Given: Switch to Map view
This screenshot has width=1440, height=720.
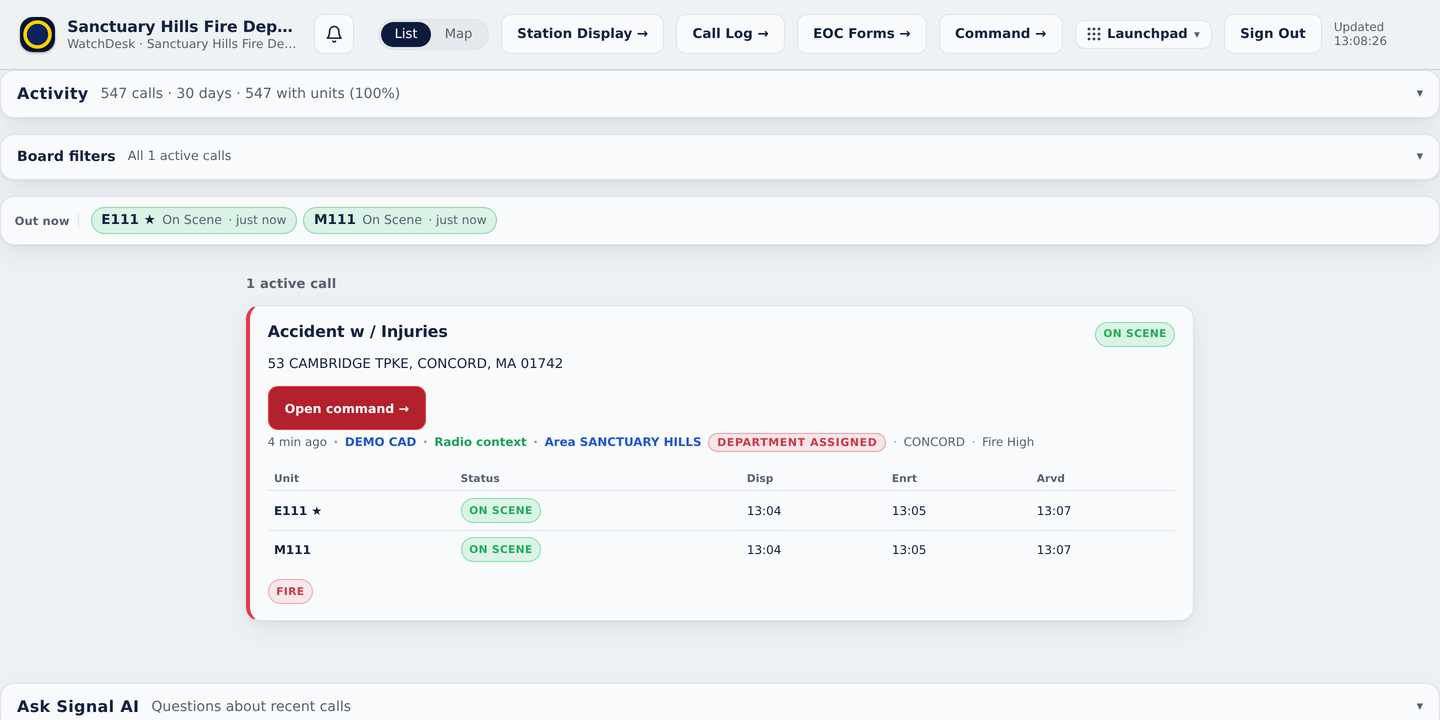Looking at the screenshot, I should click(x=458, y=34).
